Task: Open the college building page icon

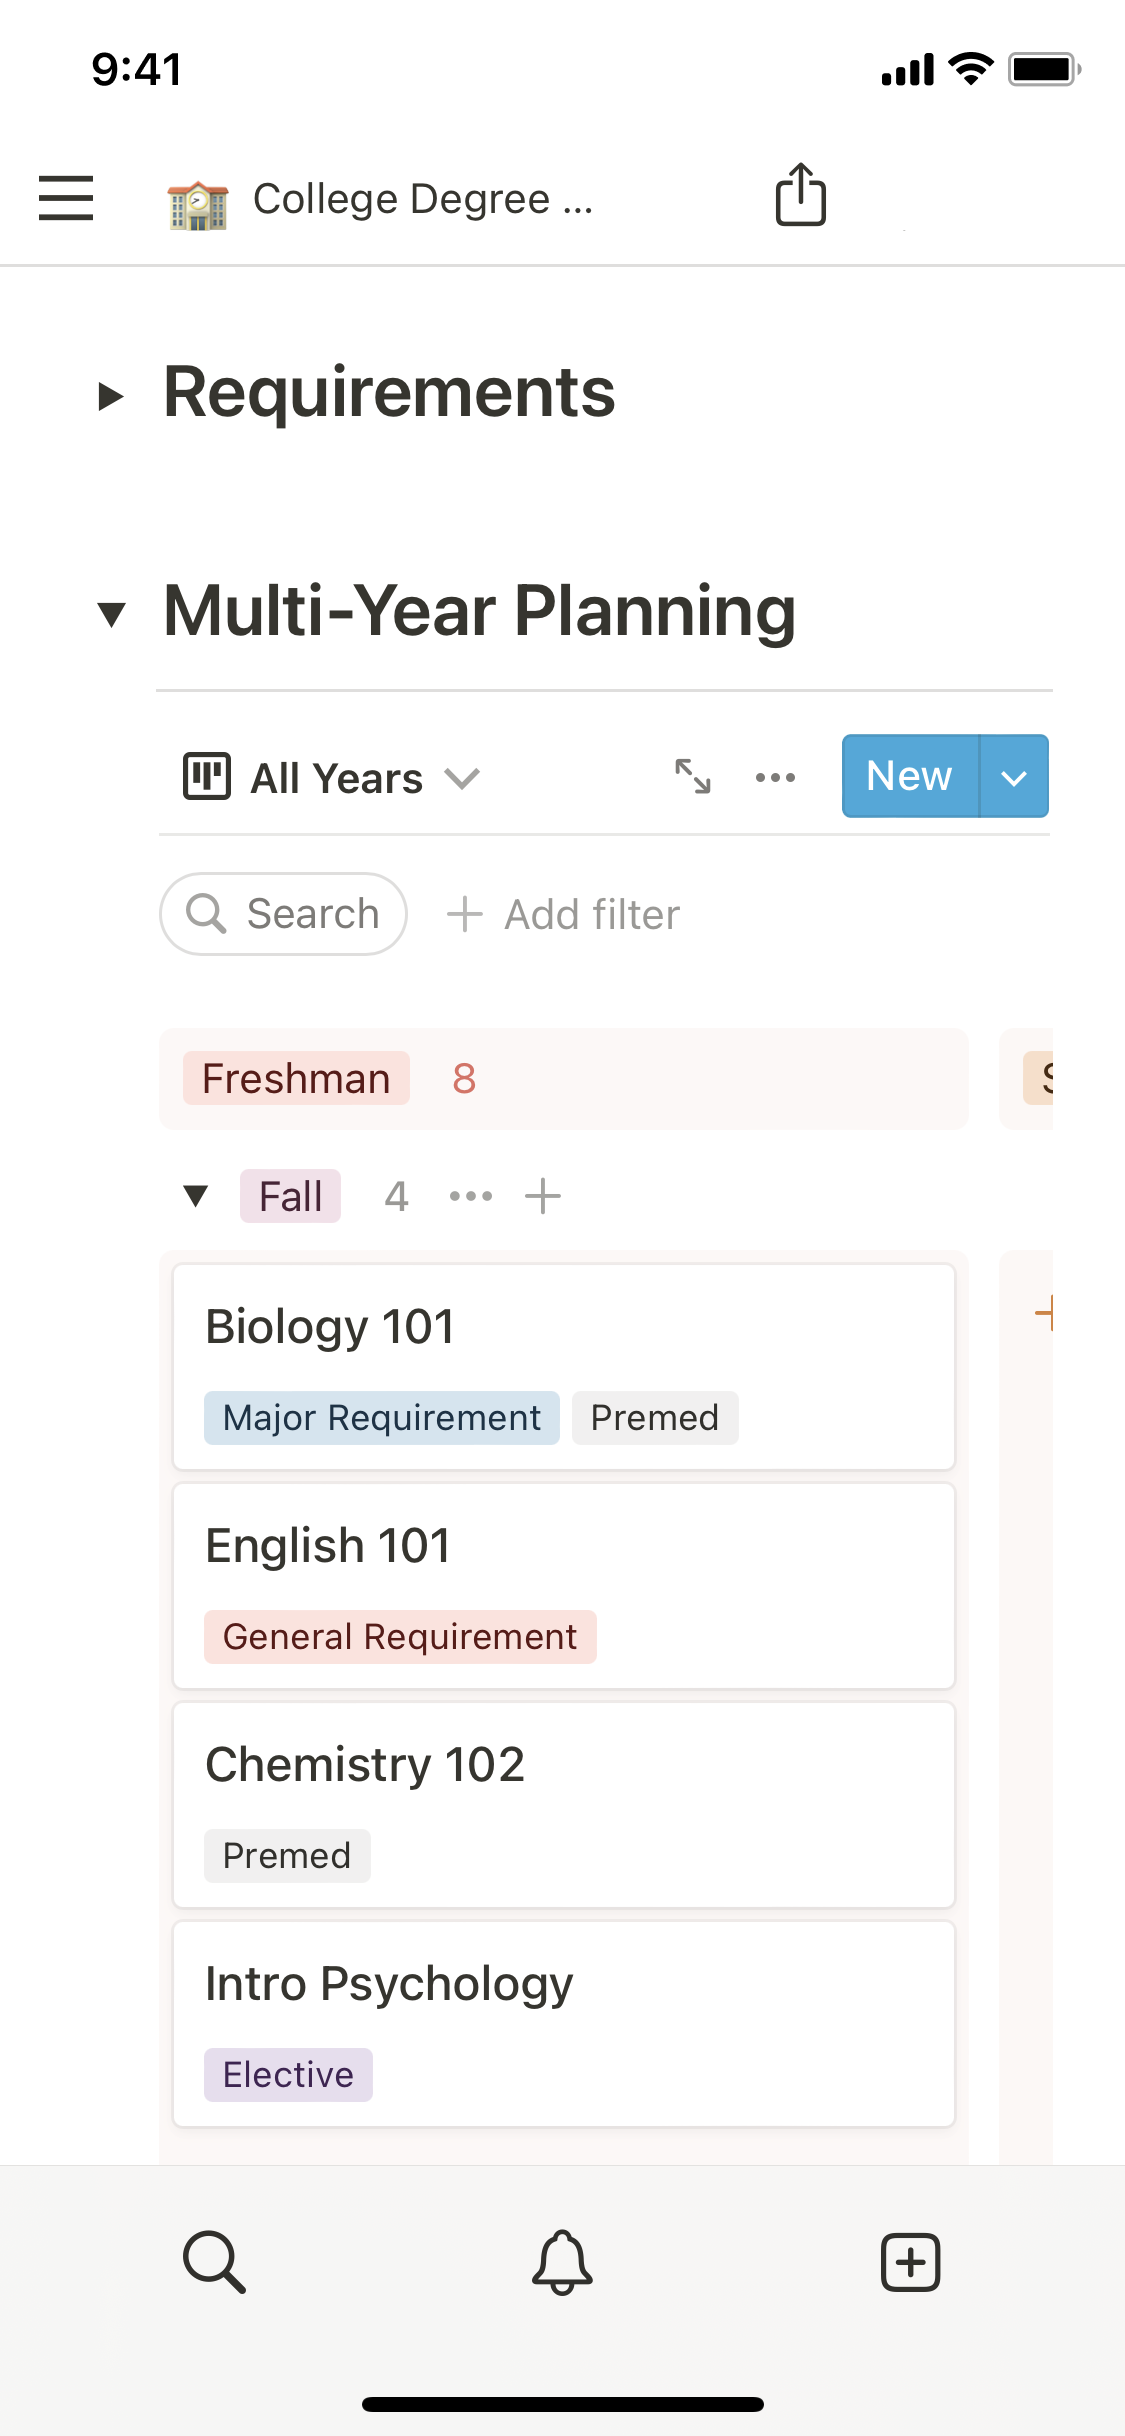Action: (x=198, y=203)
